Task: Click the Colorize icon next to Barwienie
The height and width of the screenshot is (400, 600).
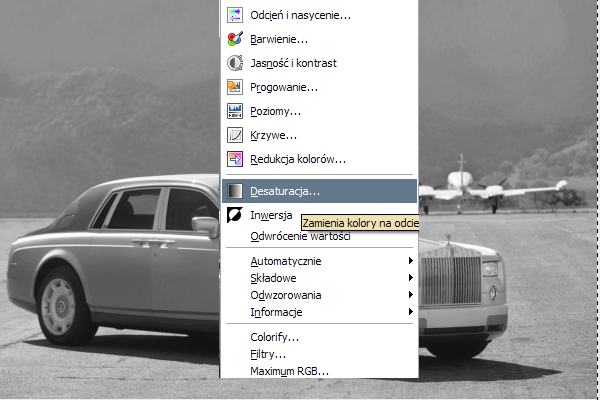Action: [x=235, y=39]
